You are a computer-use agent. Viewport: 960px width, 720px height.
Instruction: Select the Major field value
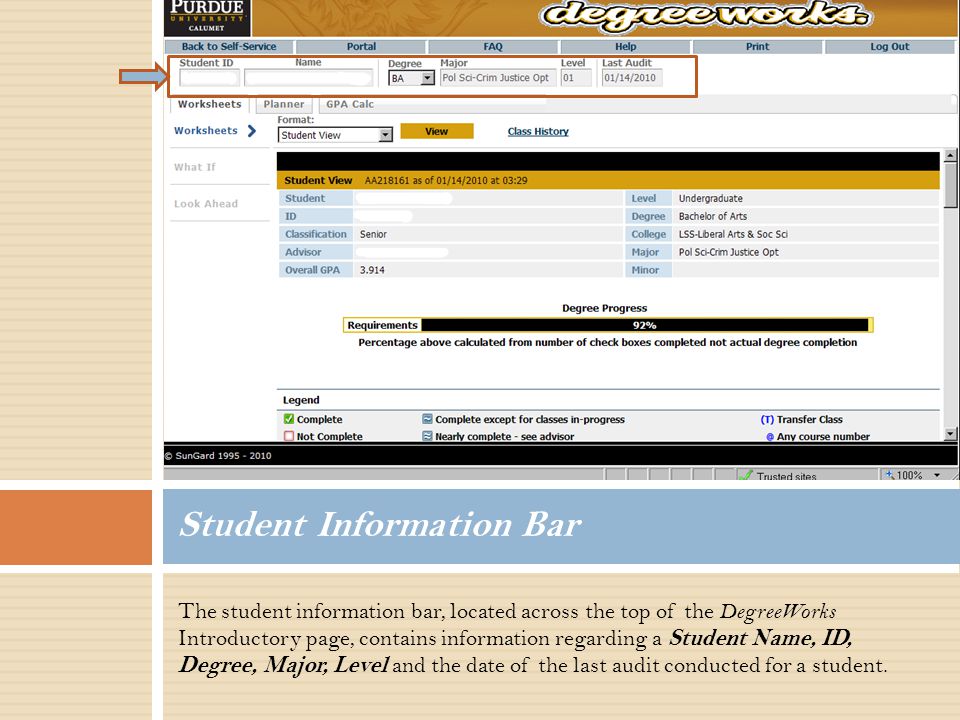(x=498, y=78)
